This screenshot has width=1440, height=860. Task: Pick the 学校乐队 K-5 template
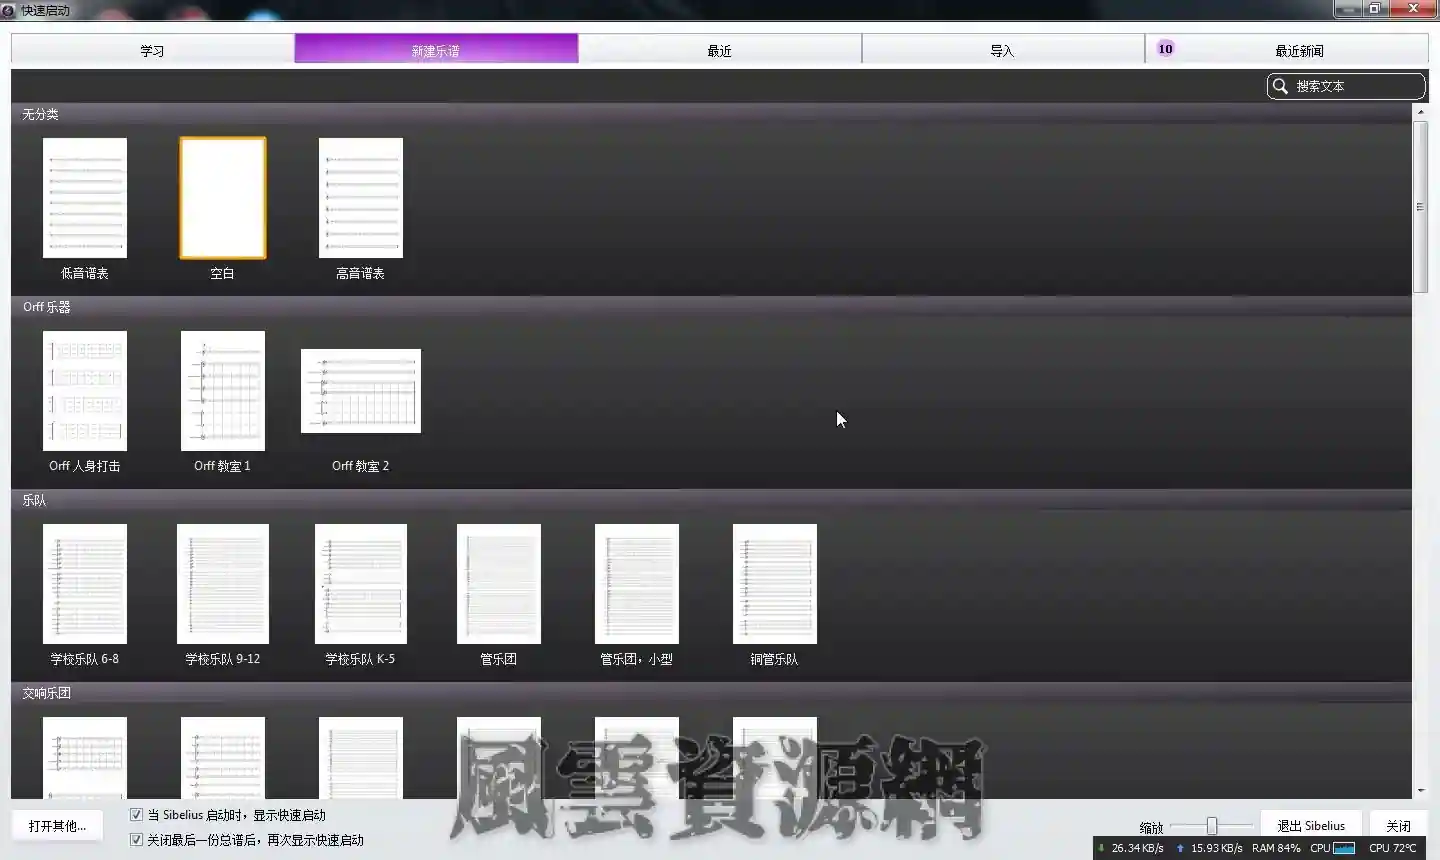(361, 584)
